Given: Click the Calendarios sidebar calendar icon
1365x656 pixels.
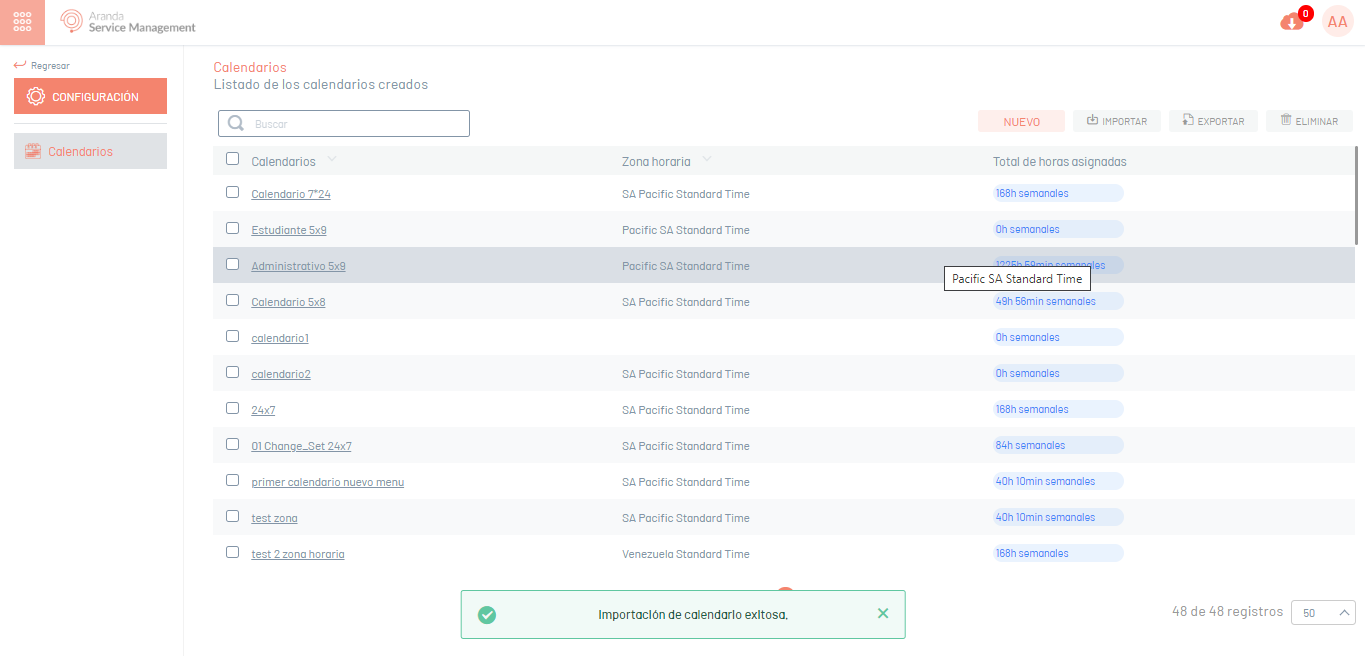Looking at the screenshot, I should (x=33, y=152).
